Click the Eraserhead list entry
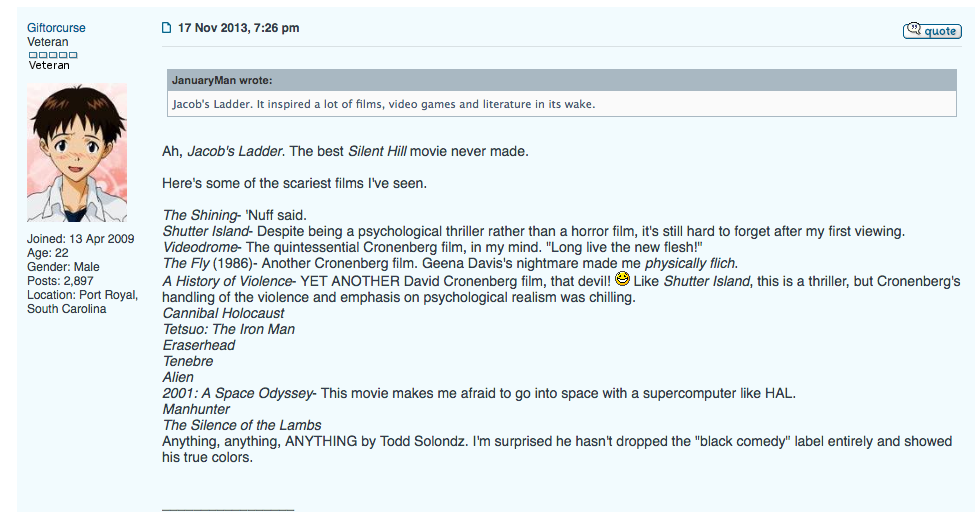 199,345
